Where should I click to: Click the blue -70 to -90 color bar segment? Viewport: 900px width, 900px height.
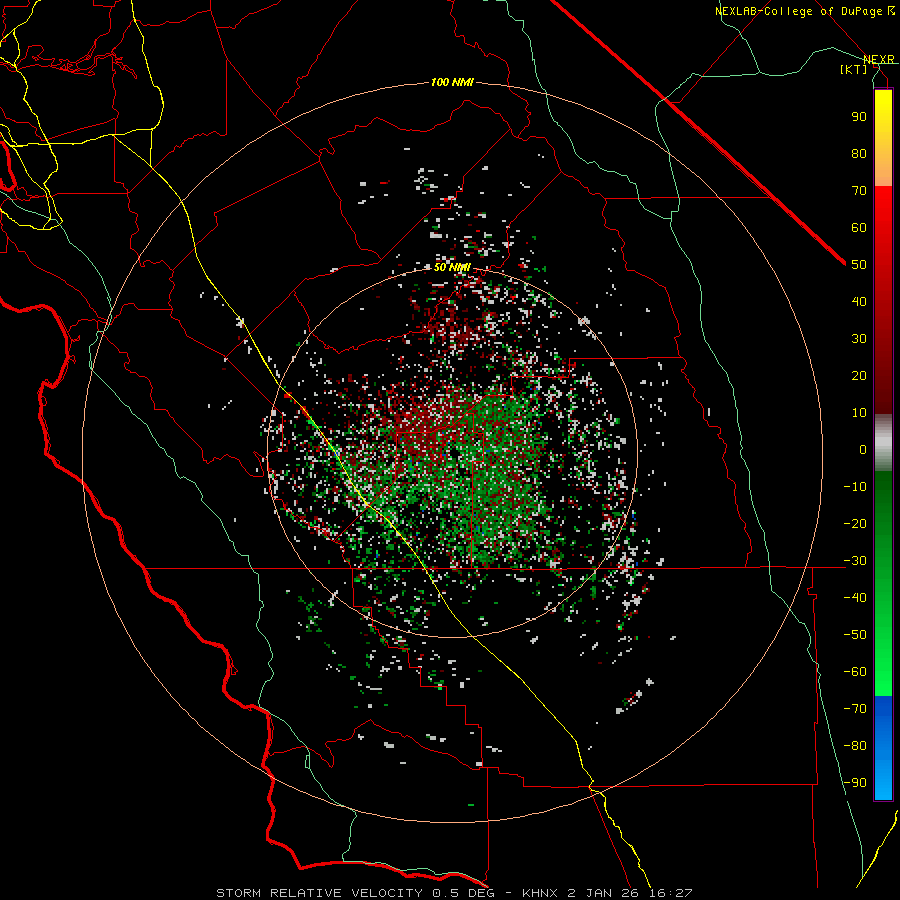pos(883,747)
